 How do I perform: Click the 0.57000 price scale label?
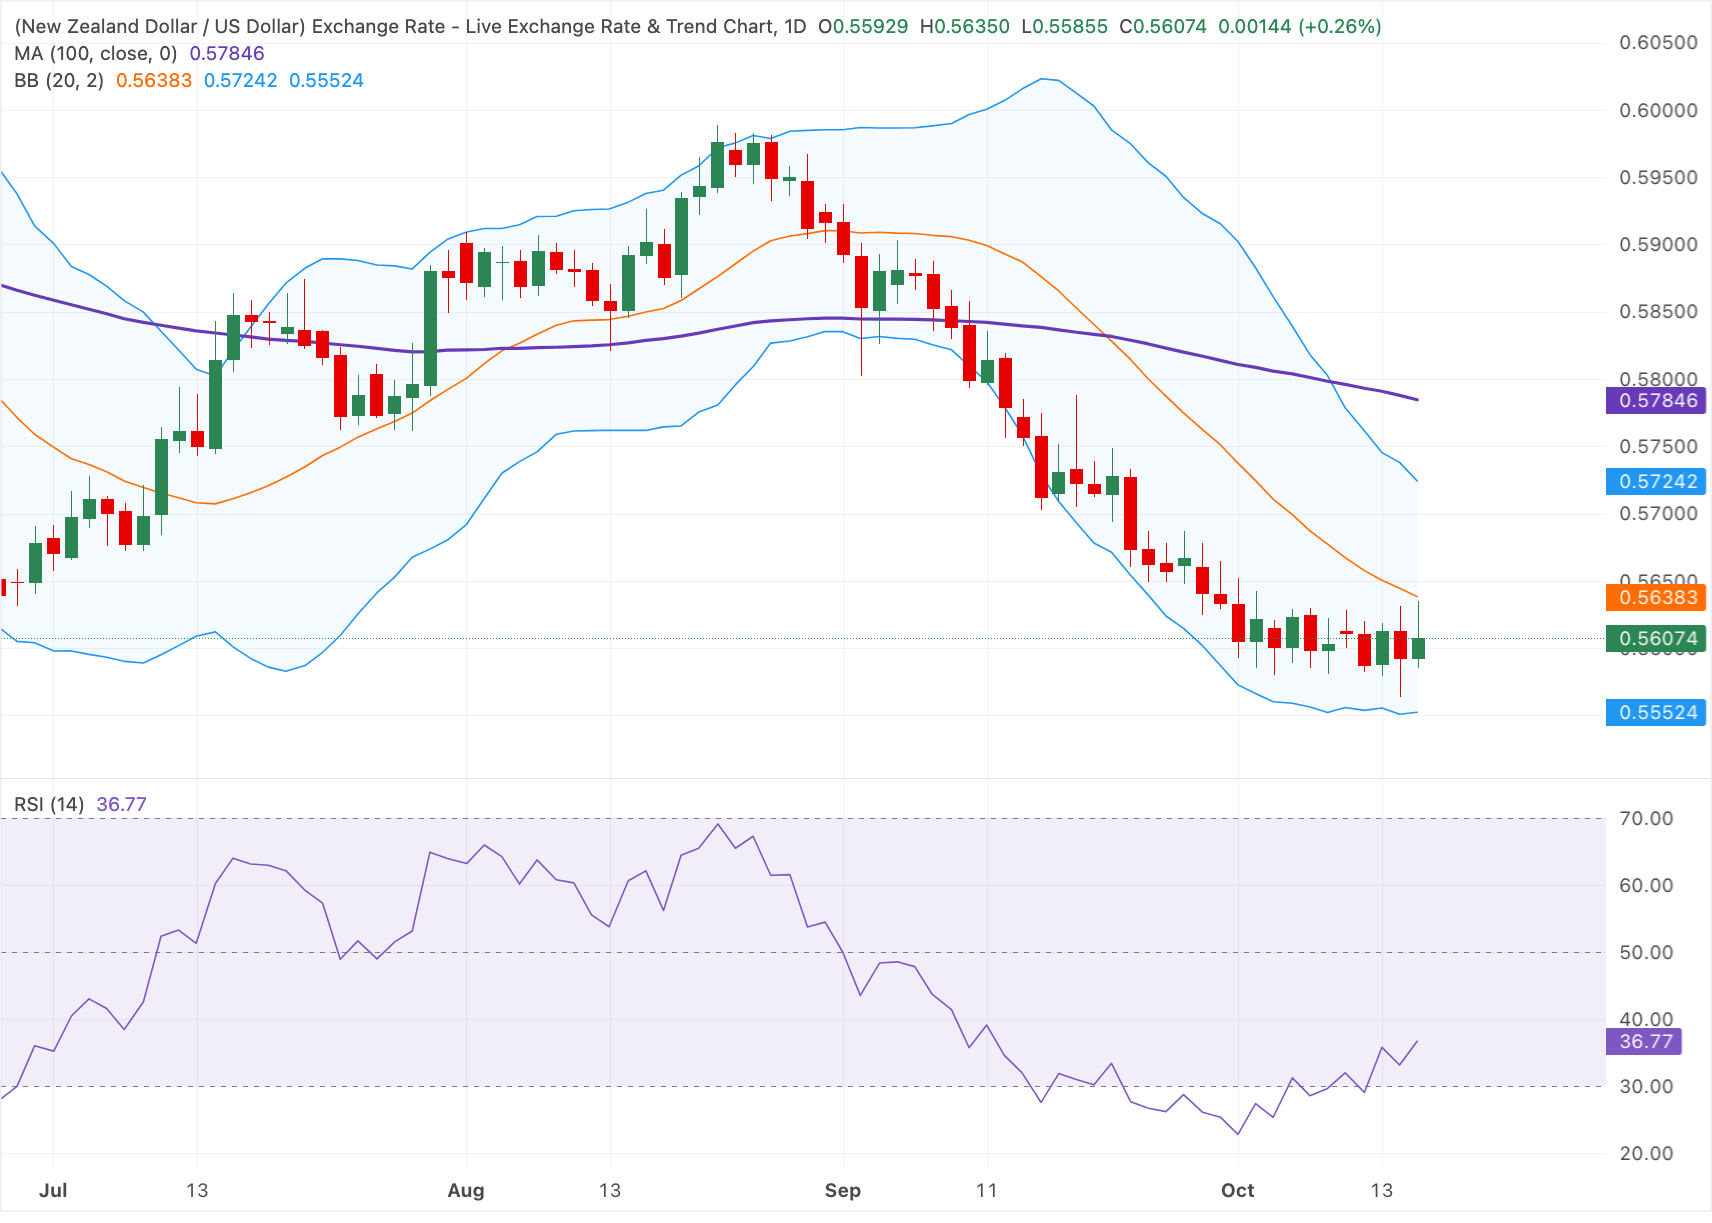[1658, 514]
